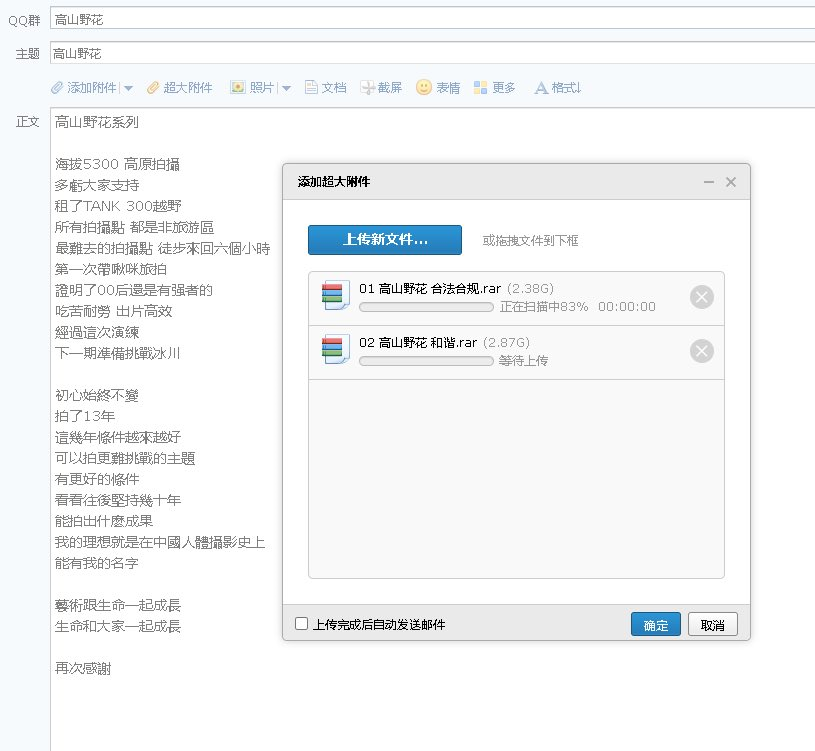Click the 01 file scanning progress bar
The width and height of the screenshot is (815, 751).
tap(426, 307)
